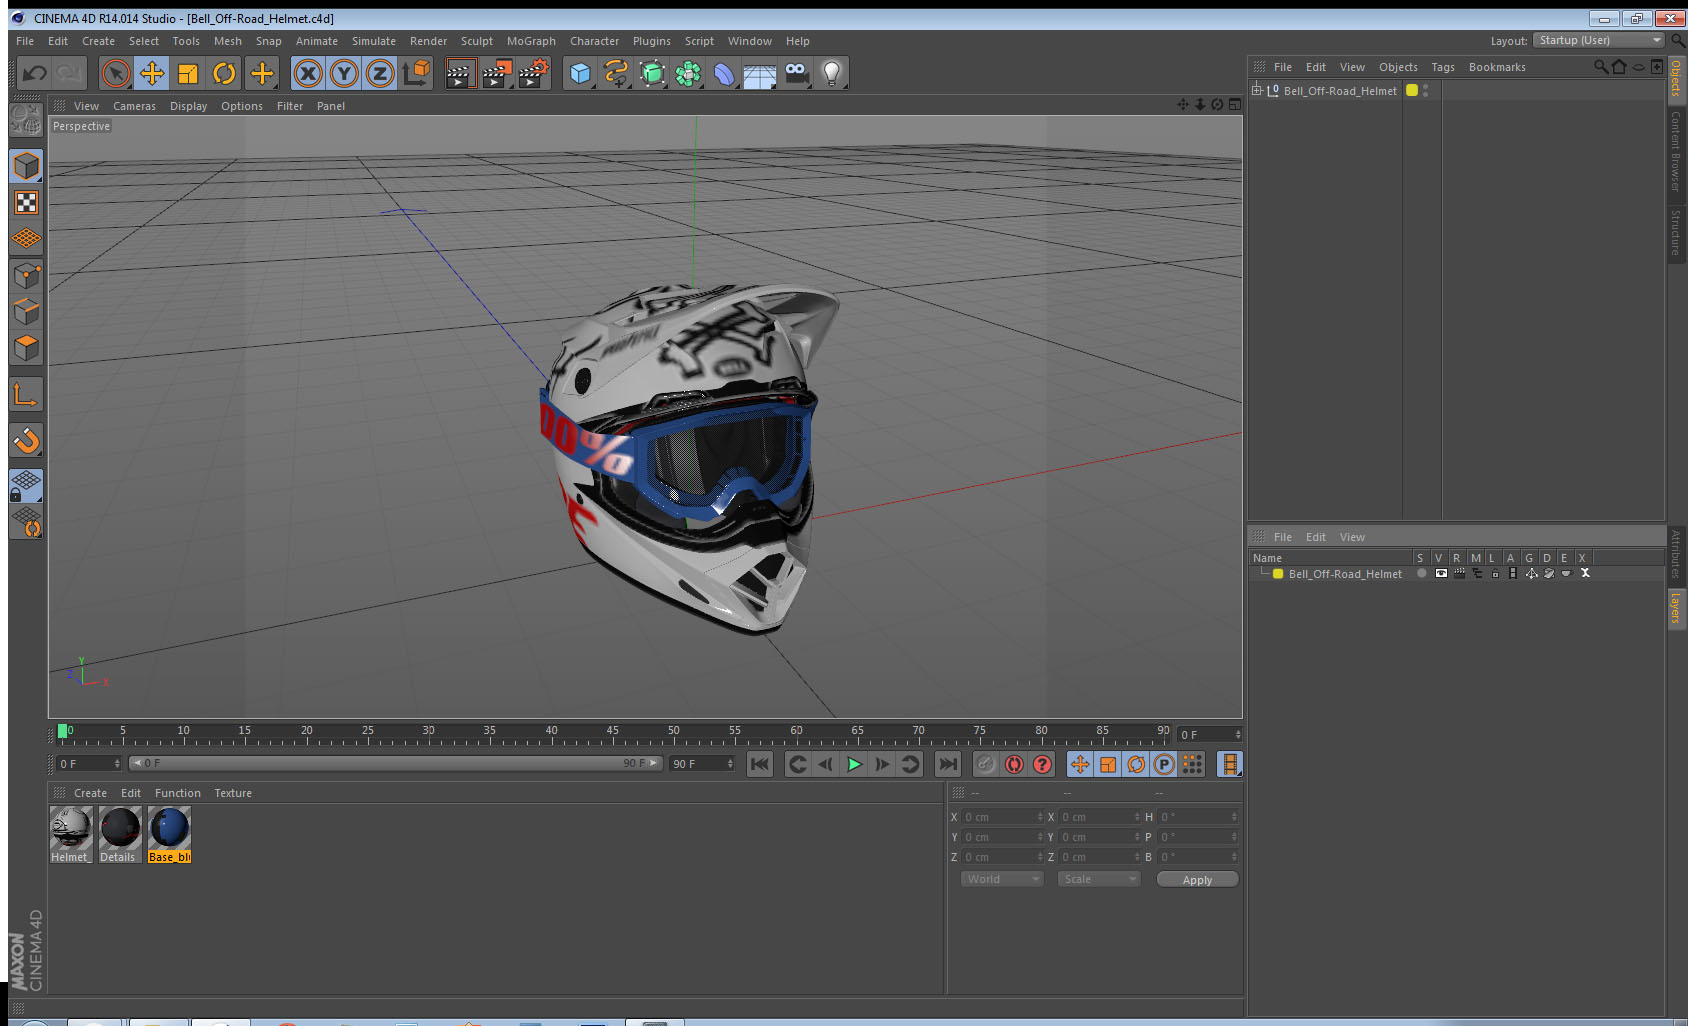
Task: Open the deformer objects icon
Action: coord(724,73)
